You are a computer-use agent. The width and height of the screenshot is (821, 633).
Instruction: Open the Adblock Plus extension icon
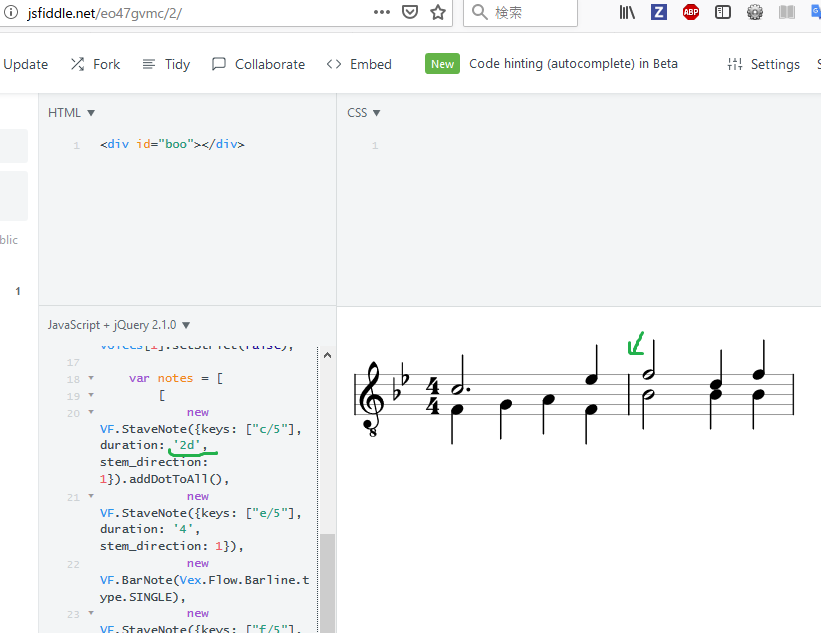tap(691, 12)
